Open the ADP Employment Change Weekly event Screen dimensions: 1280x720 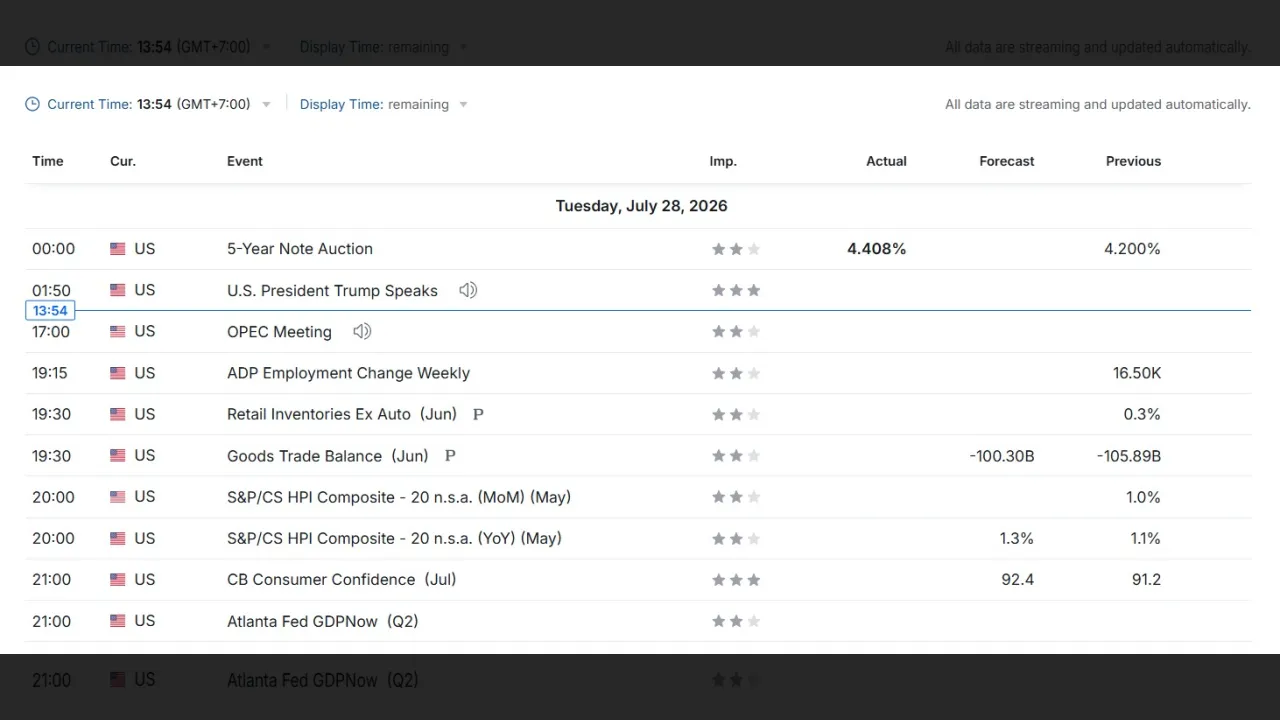tap(348, 373)
